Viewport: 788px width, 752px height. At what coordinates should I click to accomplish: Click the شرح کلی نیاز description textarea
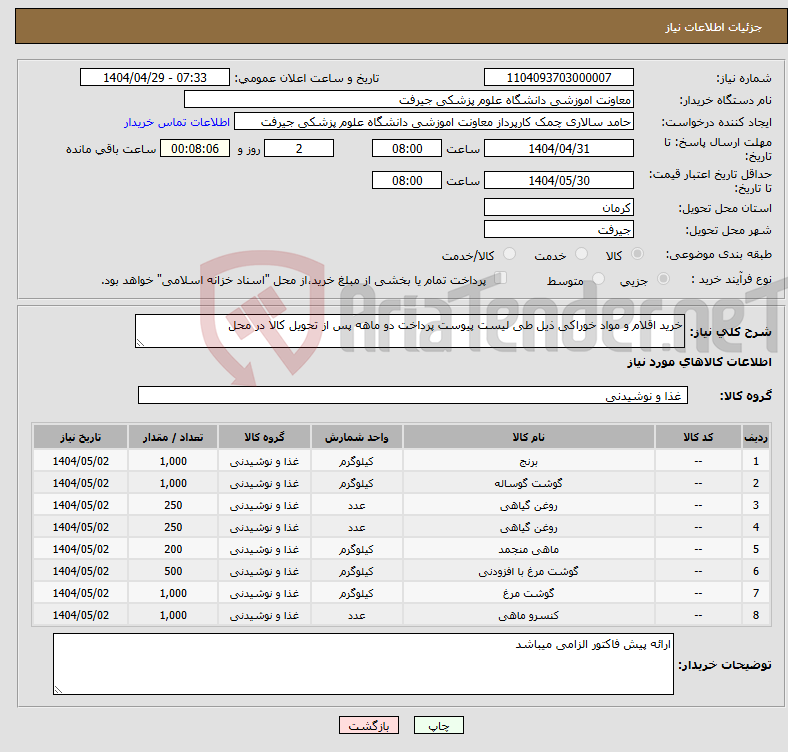[x=410, y=331]
